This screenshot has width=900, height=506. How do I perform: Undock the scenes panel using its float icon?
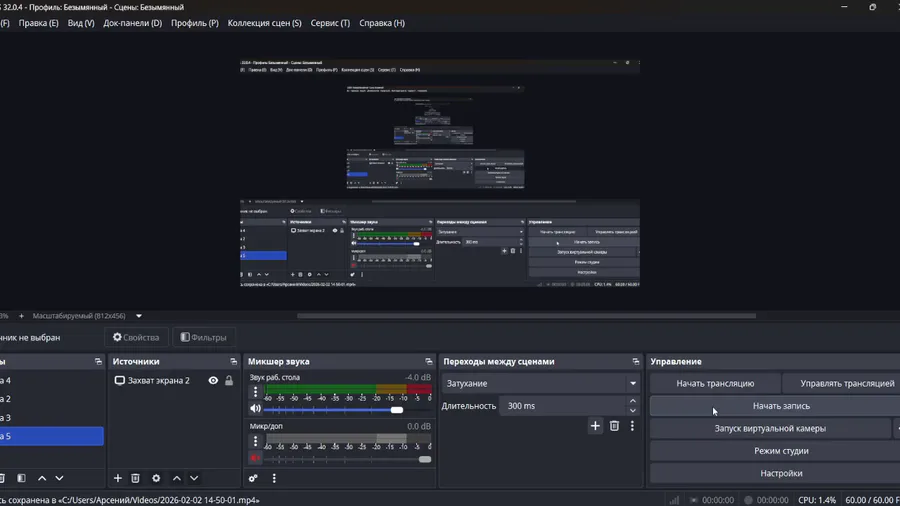tap(98, 361)
